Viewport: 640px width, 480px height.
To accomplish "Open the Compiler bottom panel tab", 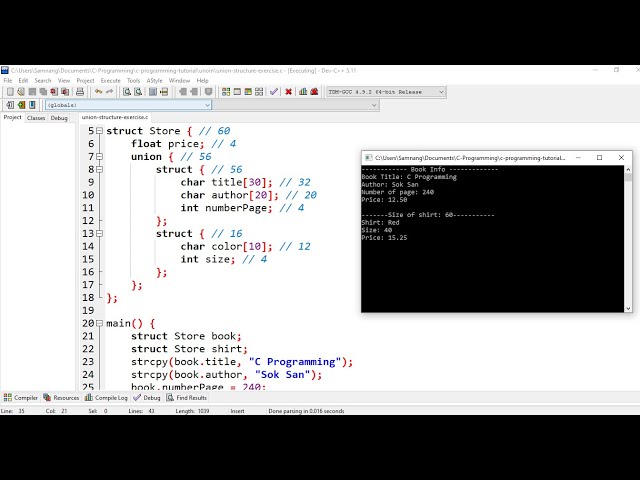I will pos(20,398).
